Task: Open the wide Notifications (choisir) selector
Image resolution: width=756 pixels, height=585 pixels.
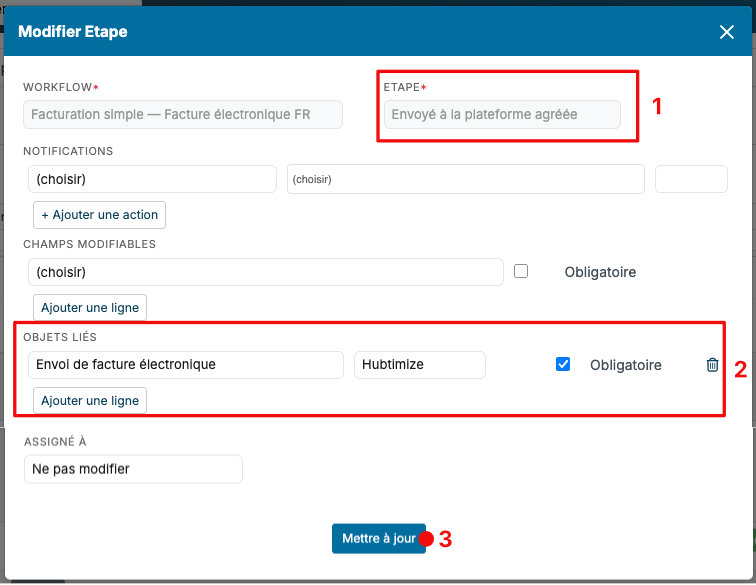Action: click(x=466, y=179)
